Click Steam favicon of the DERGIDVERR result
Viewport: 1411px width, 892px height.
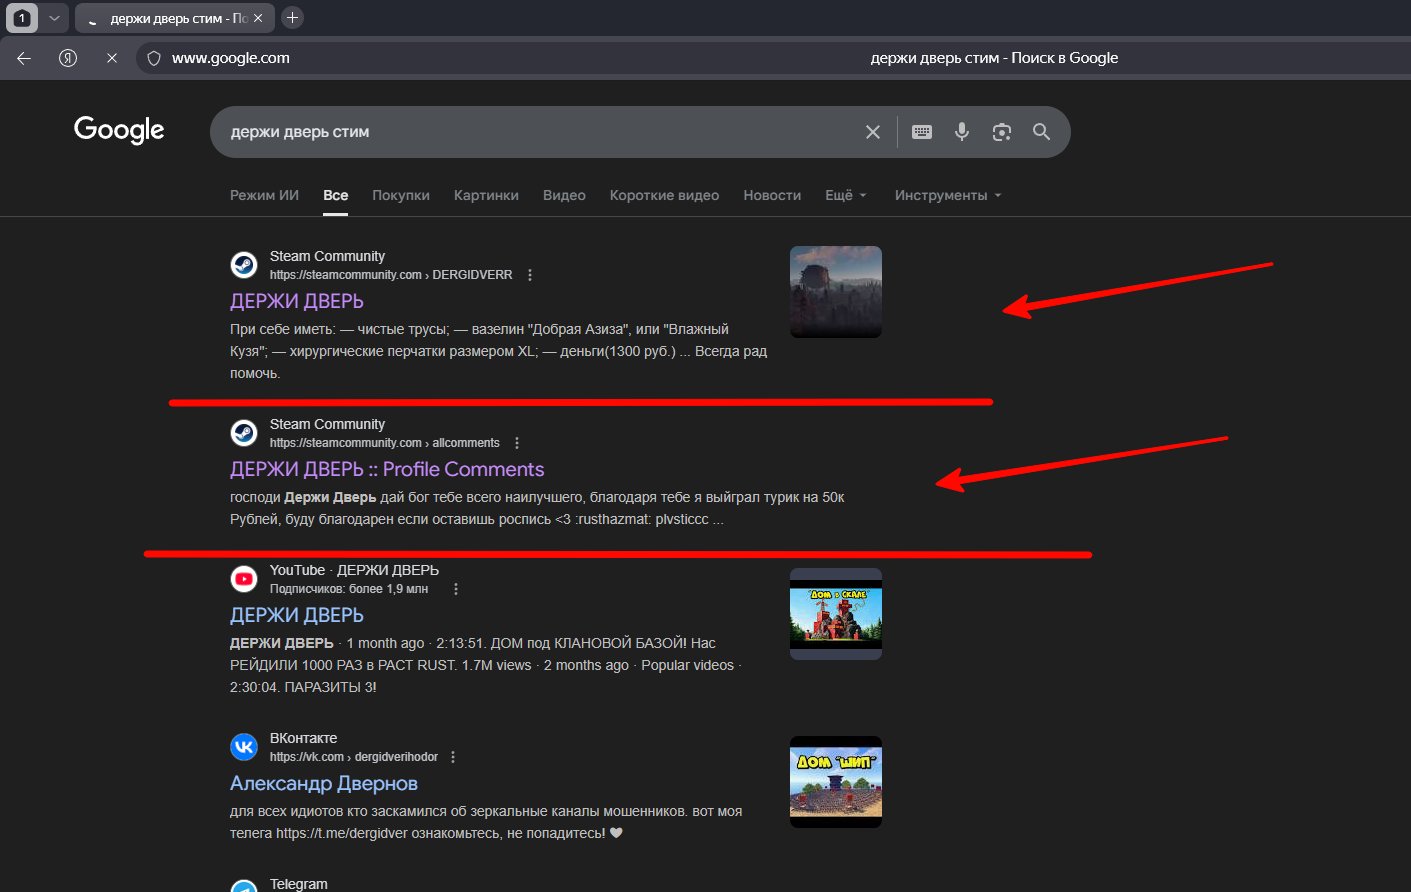tap(244, 265)
